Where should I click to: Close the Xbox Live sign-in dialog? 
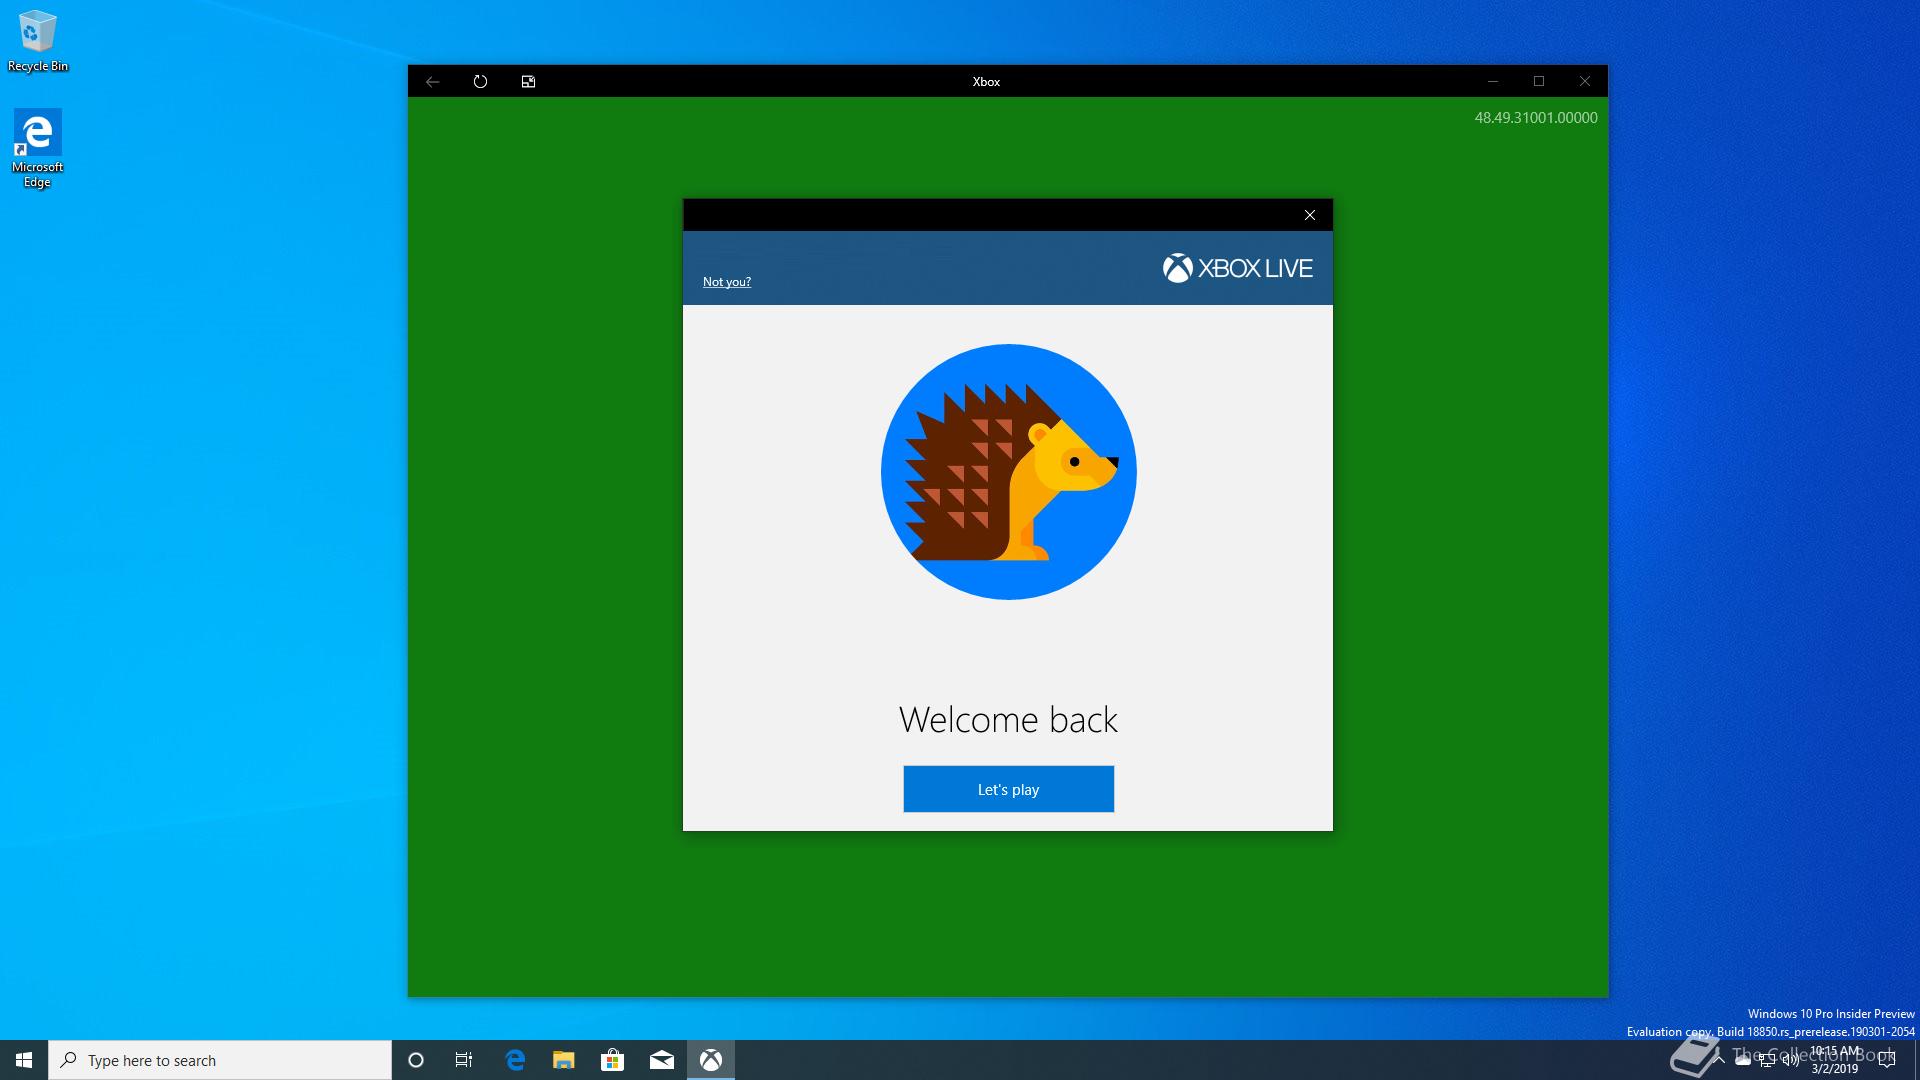point(1309,215)
